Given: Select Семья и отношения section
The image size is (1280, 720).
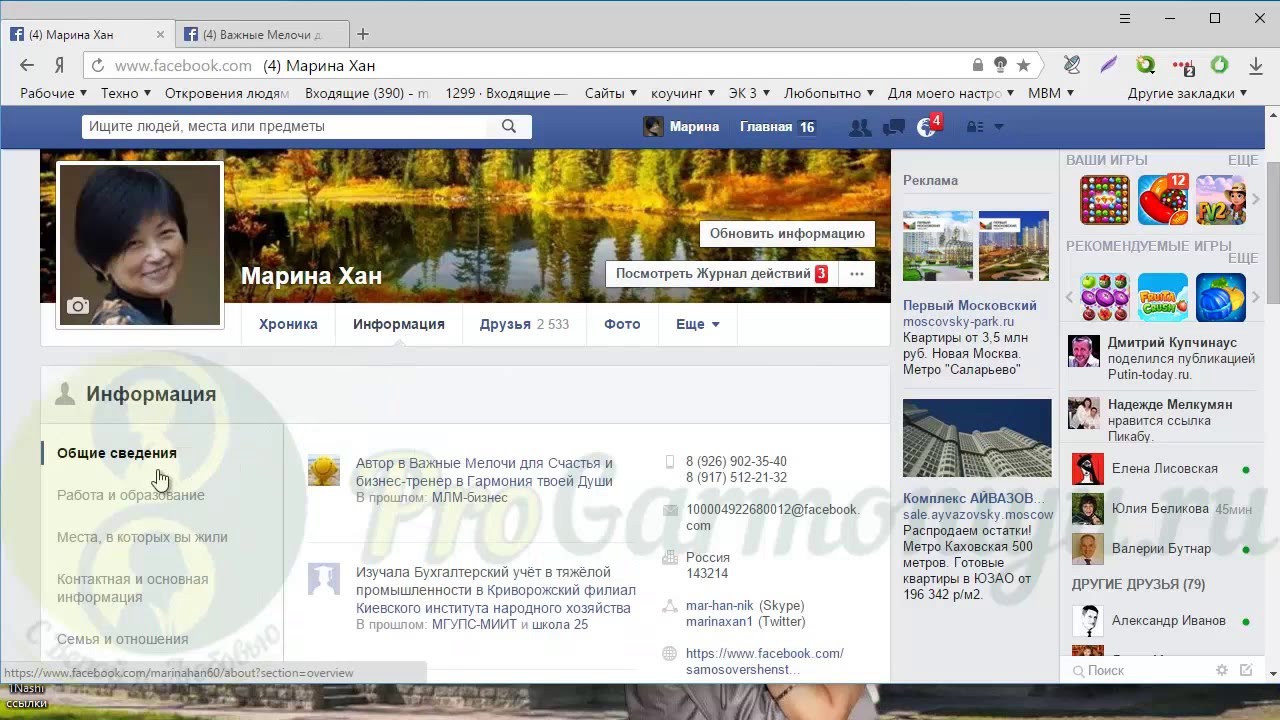Looking at the screenshot, I should click(x=122, y=639).
